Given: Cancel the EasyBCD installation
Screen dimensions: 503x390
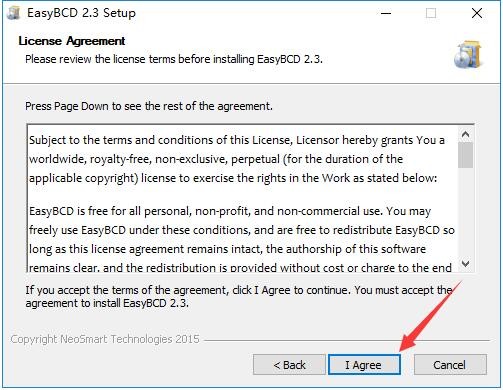Looking at the screenshot, I should 450,365.
